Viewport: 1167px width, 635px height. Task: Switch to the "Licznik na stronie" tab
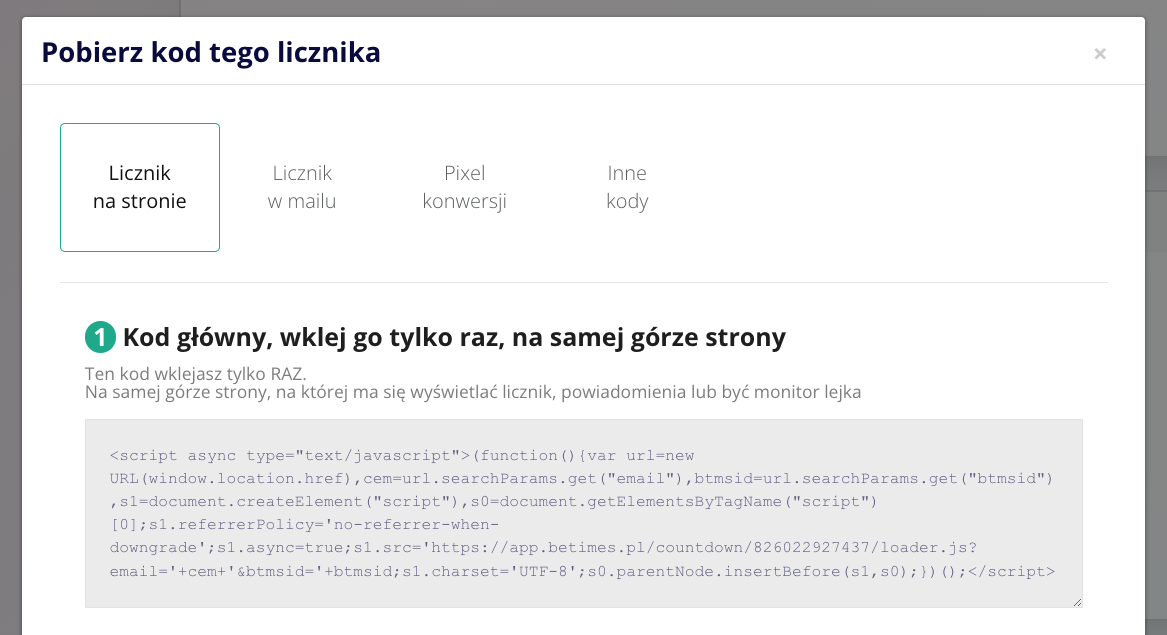140,187
